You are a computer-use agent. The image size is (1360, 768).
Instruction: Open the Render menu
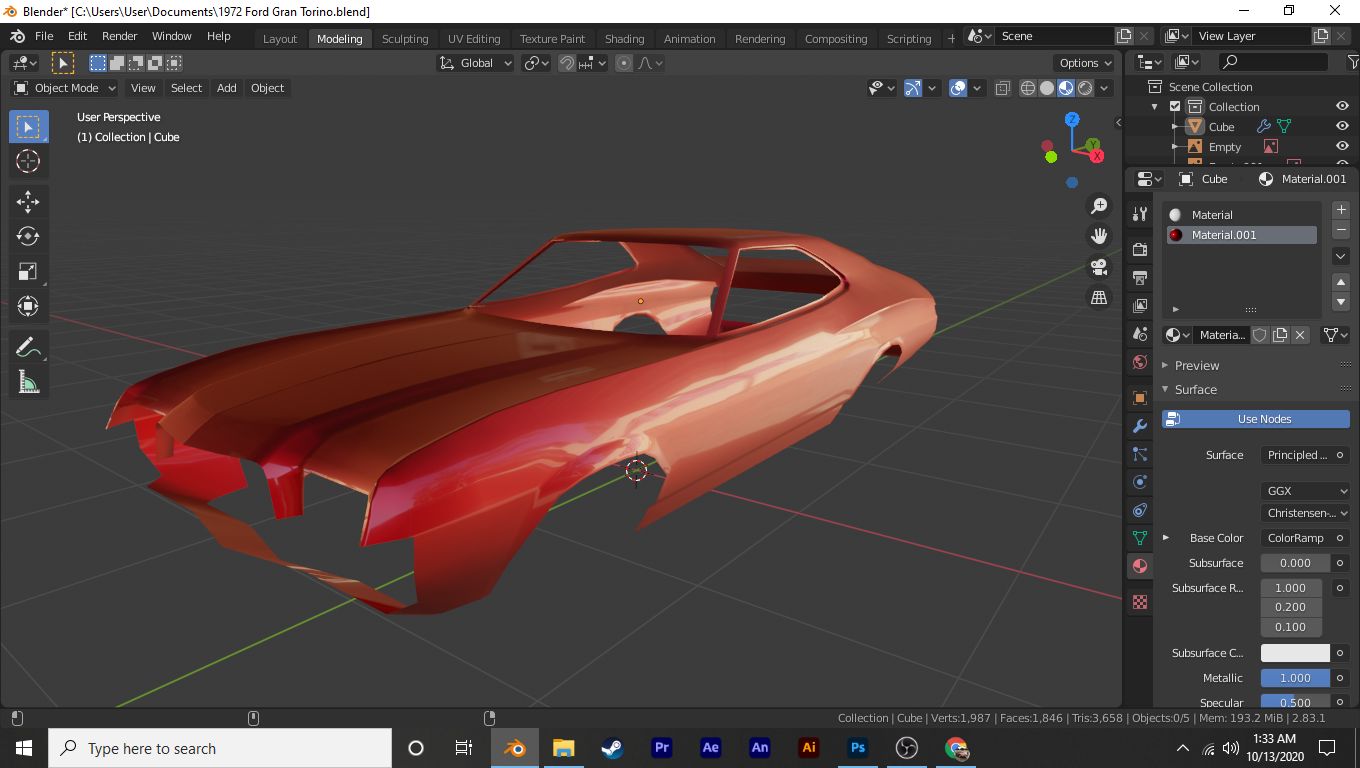pos(120,36)
